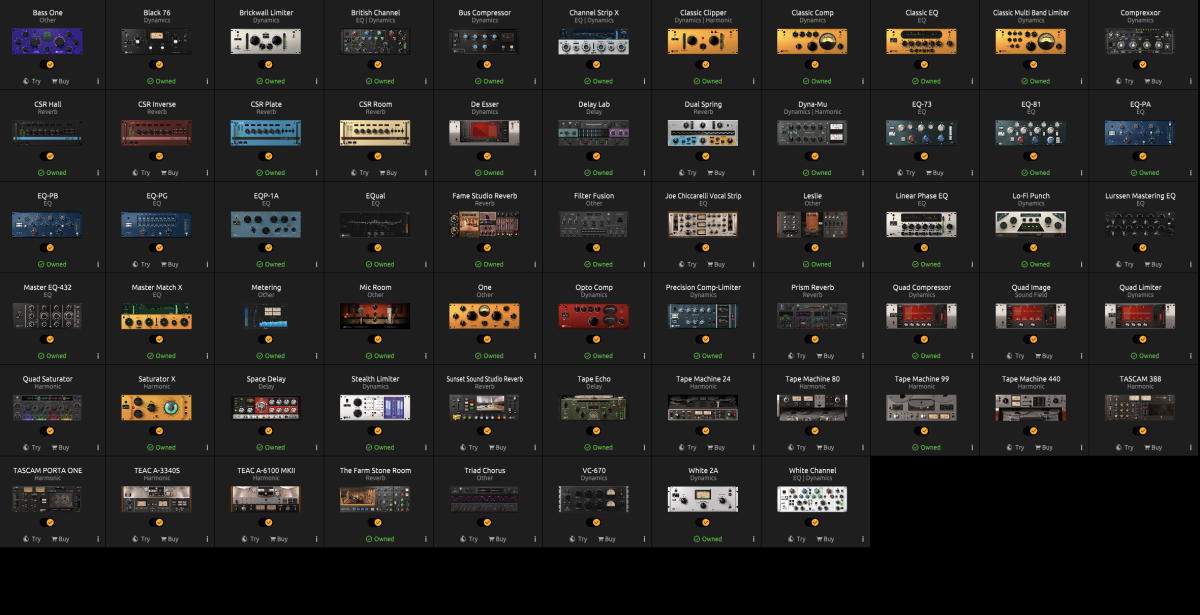The height and width of the screenshot is (615, 1200).
Task: Toggle the Linear Phase EQ switch
Action: (922, 247)
